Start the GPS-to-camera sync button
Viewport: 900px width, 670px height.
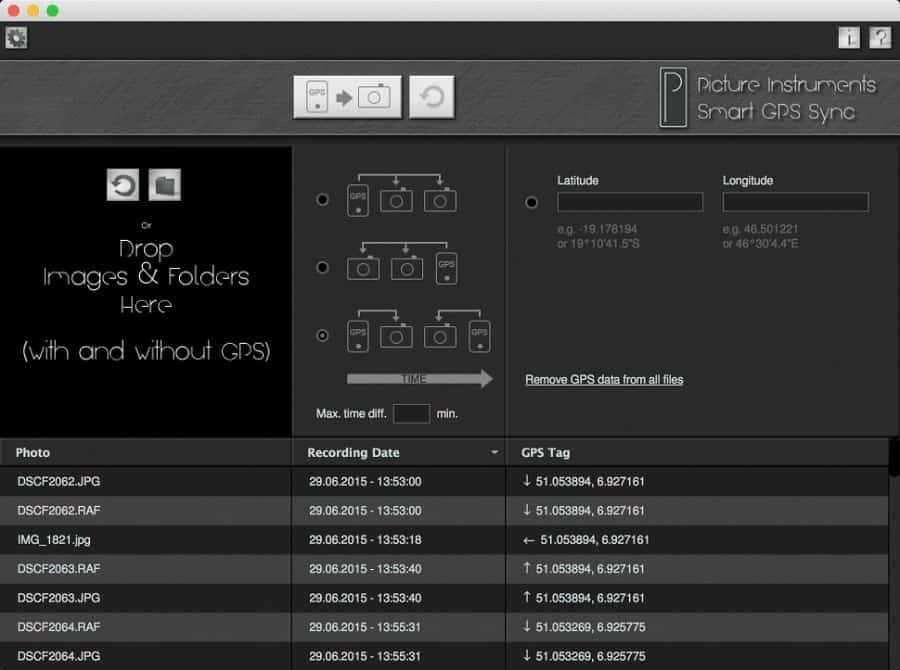(347, 97)
